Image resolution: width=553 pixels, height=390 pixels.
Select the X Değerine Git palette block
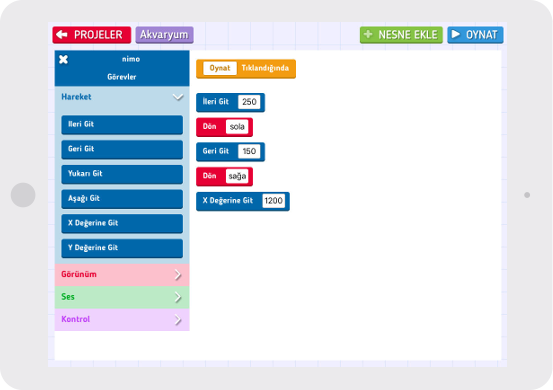[122, 223]
